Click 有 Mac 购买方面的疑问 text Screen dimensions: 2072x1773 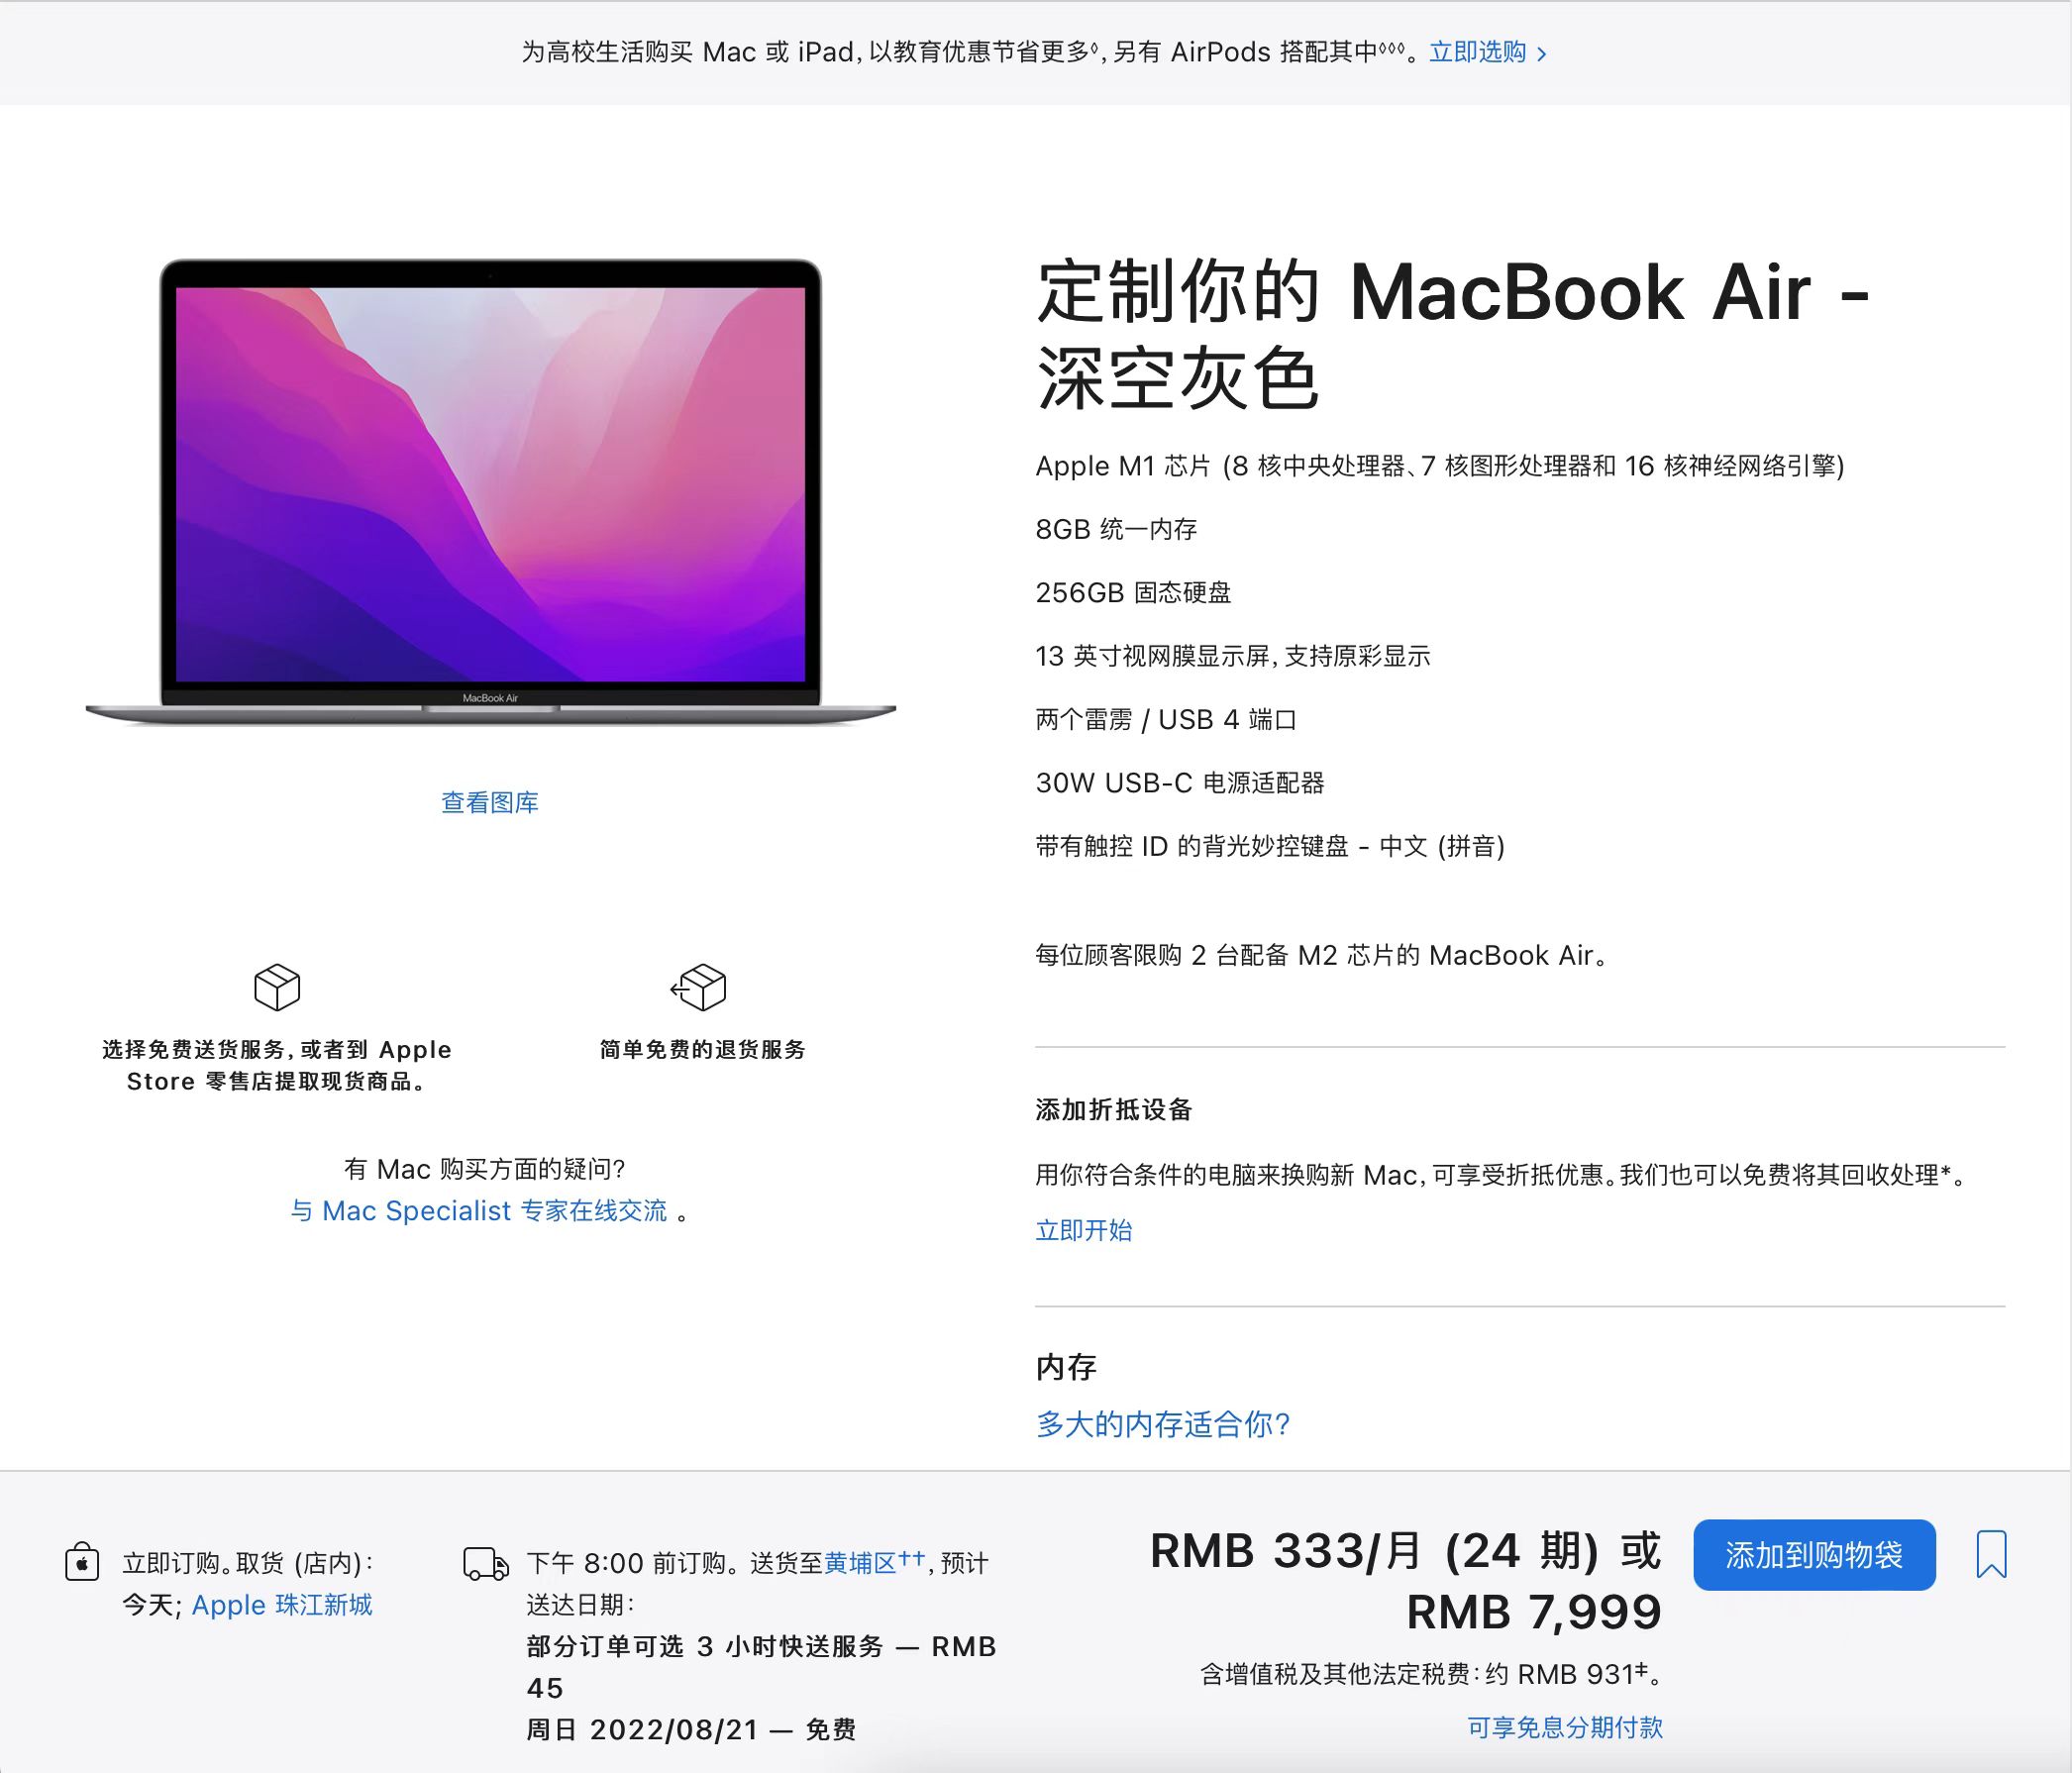click(x=484, y=1169)
